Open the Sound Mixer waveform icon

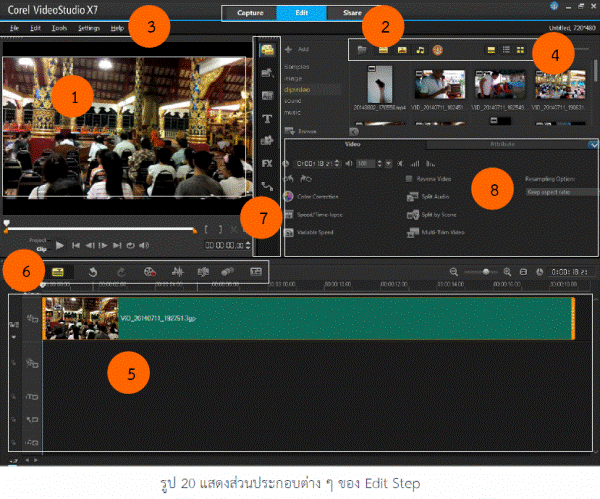click(178, 272)
